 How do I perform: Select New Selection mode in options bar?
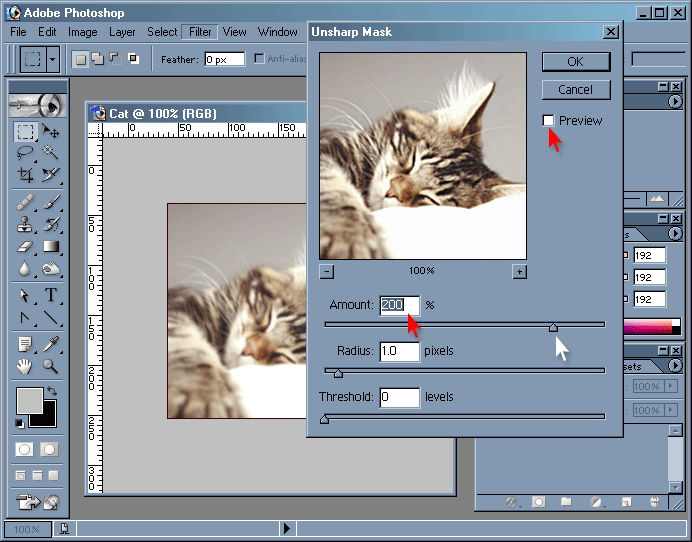tap(80, 59)
